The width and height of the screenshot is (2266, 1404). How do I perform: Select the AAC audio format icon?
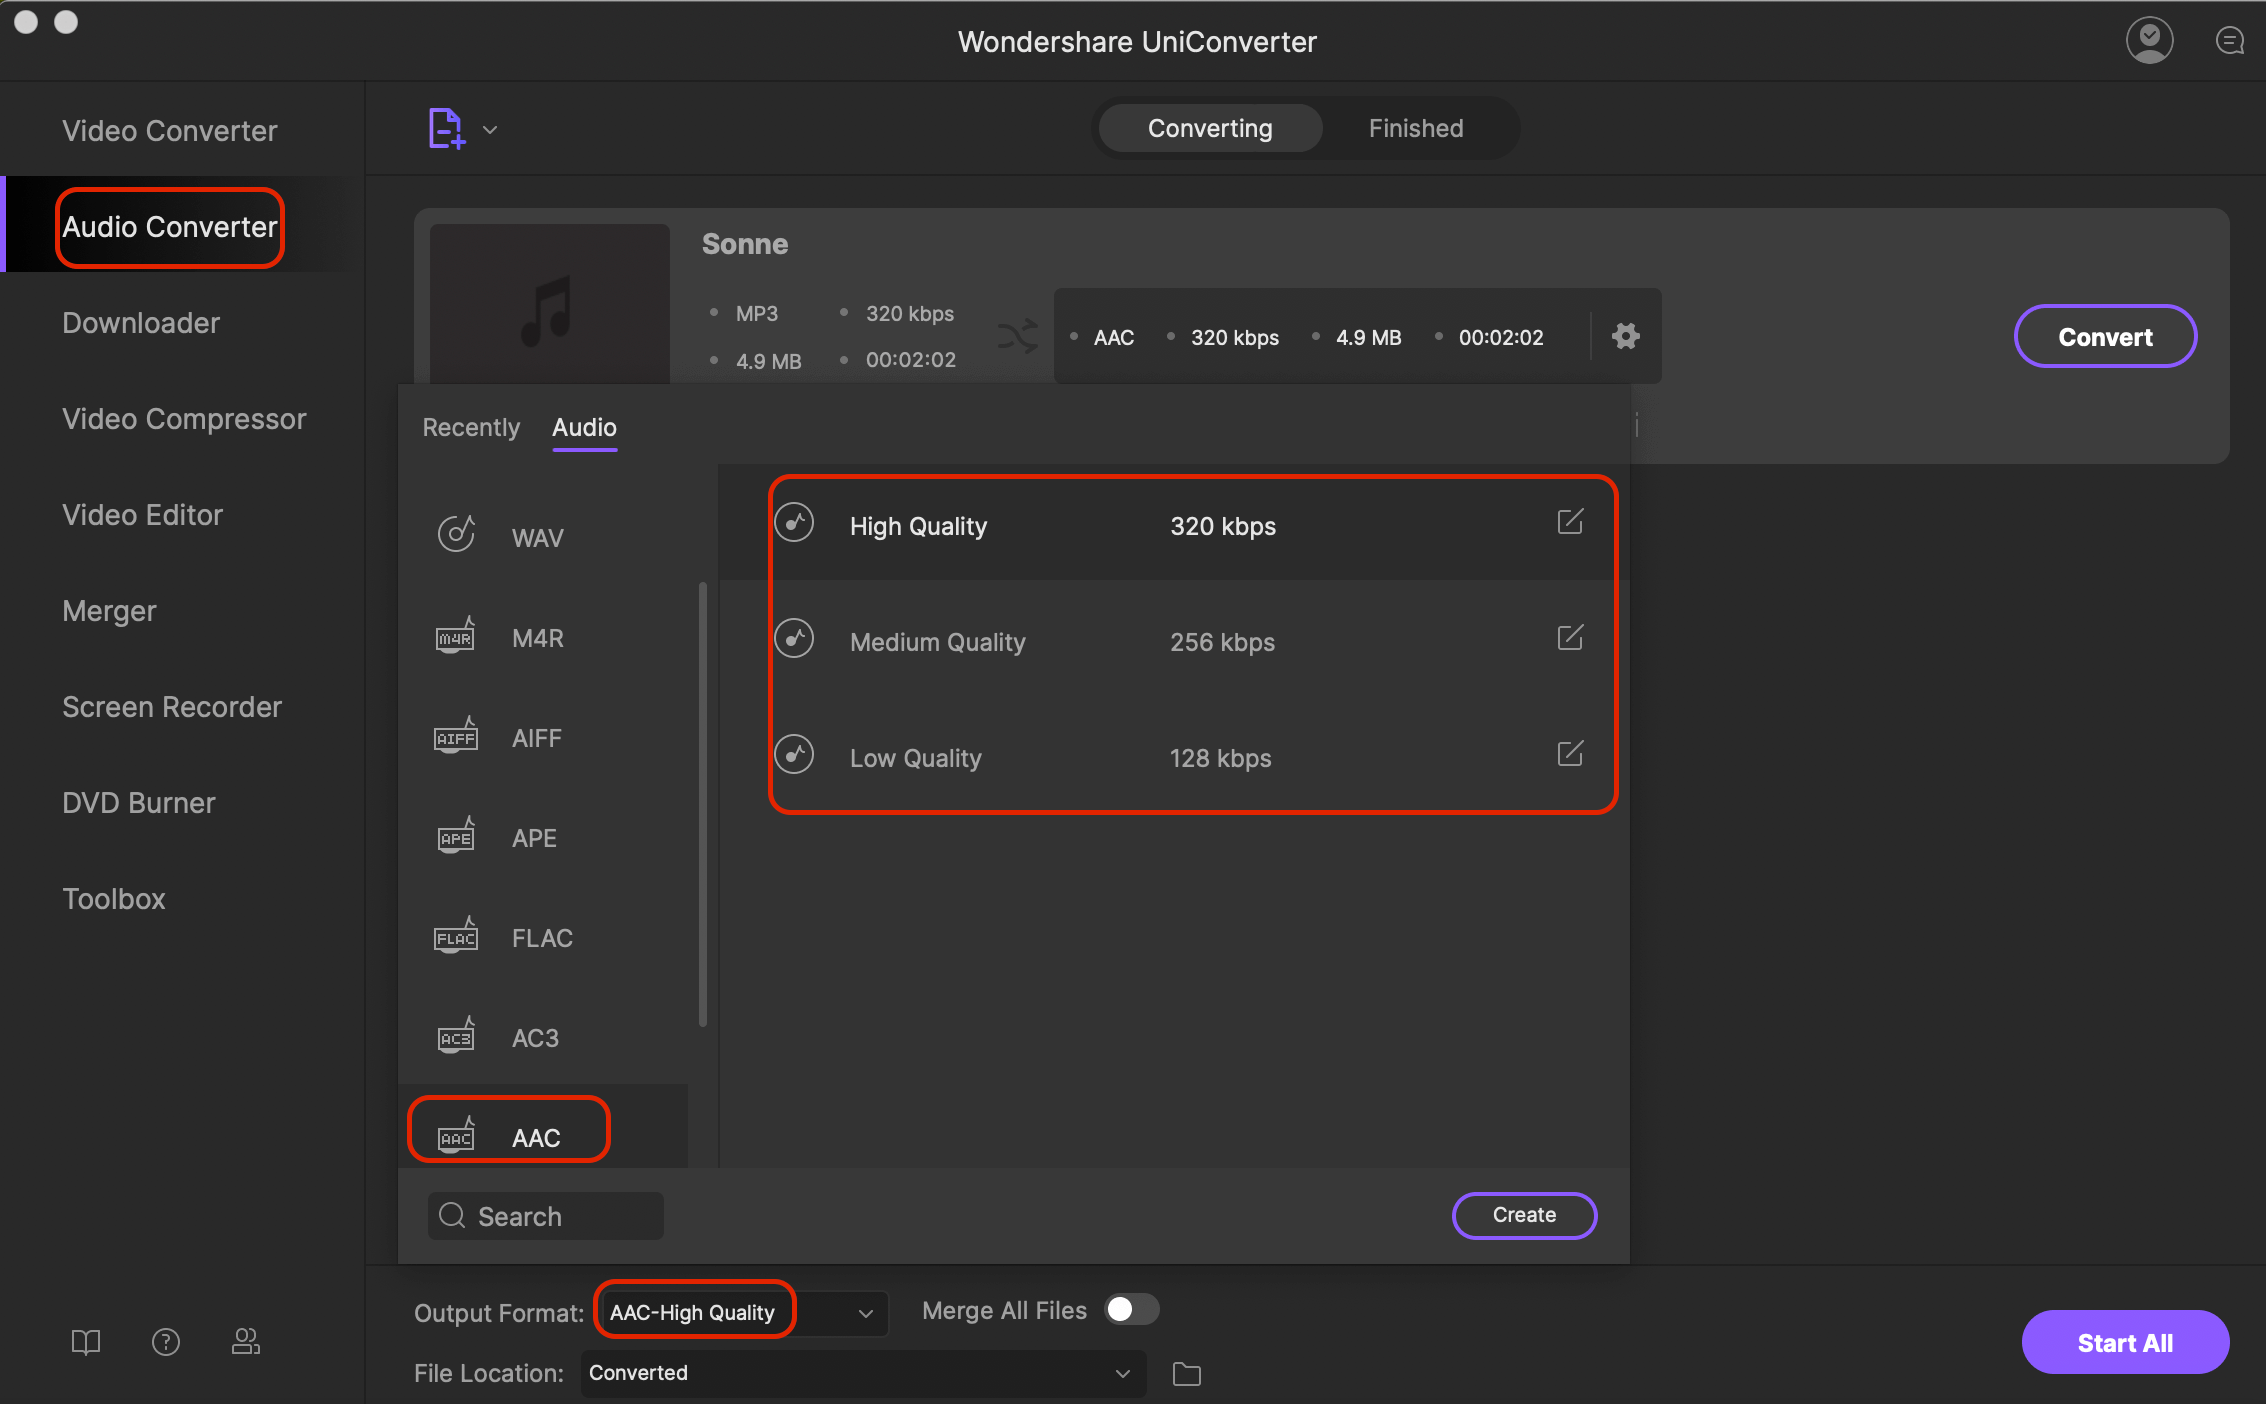coord(455,1134)
